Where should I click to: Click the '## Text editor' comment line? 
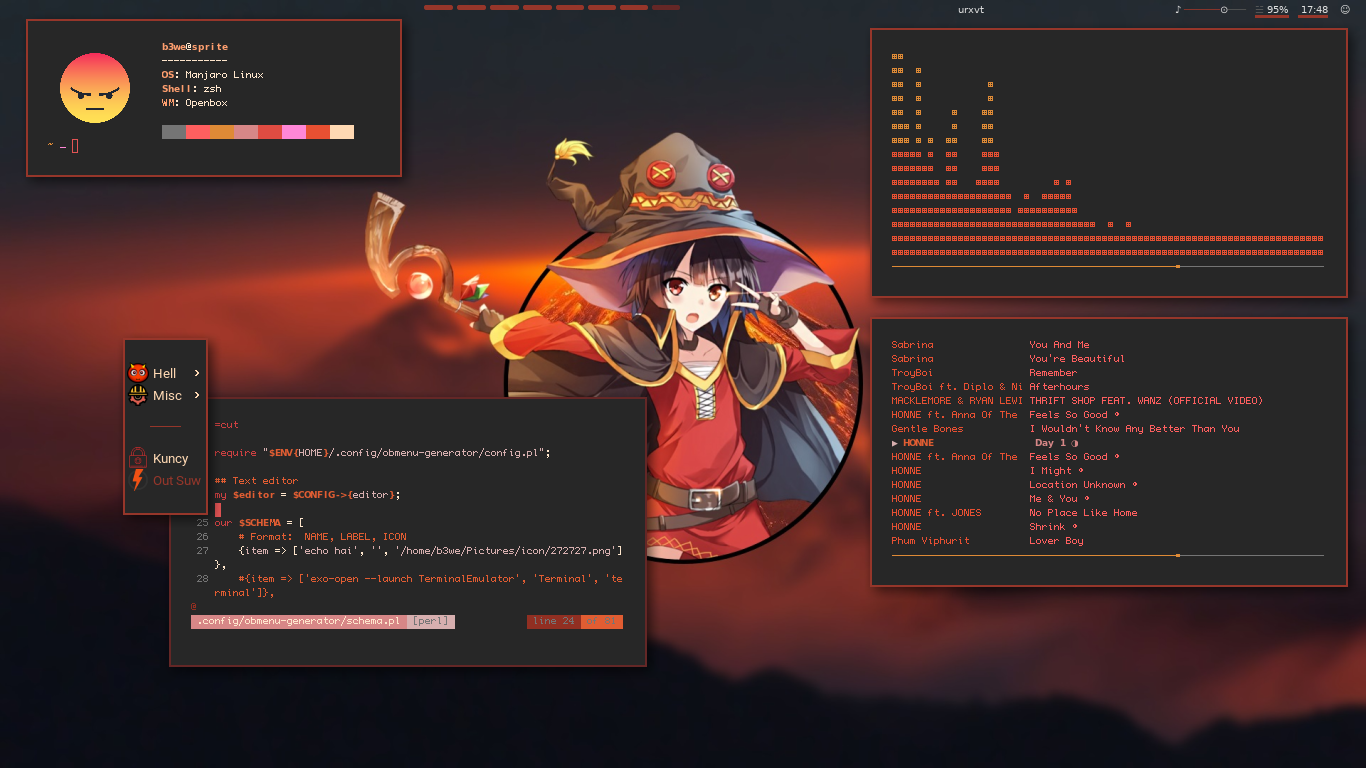tap(256, 481)
